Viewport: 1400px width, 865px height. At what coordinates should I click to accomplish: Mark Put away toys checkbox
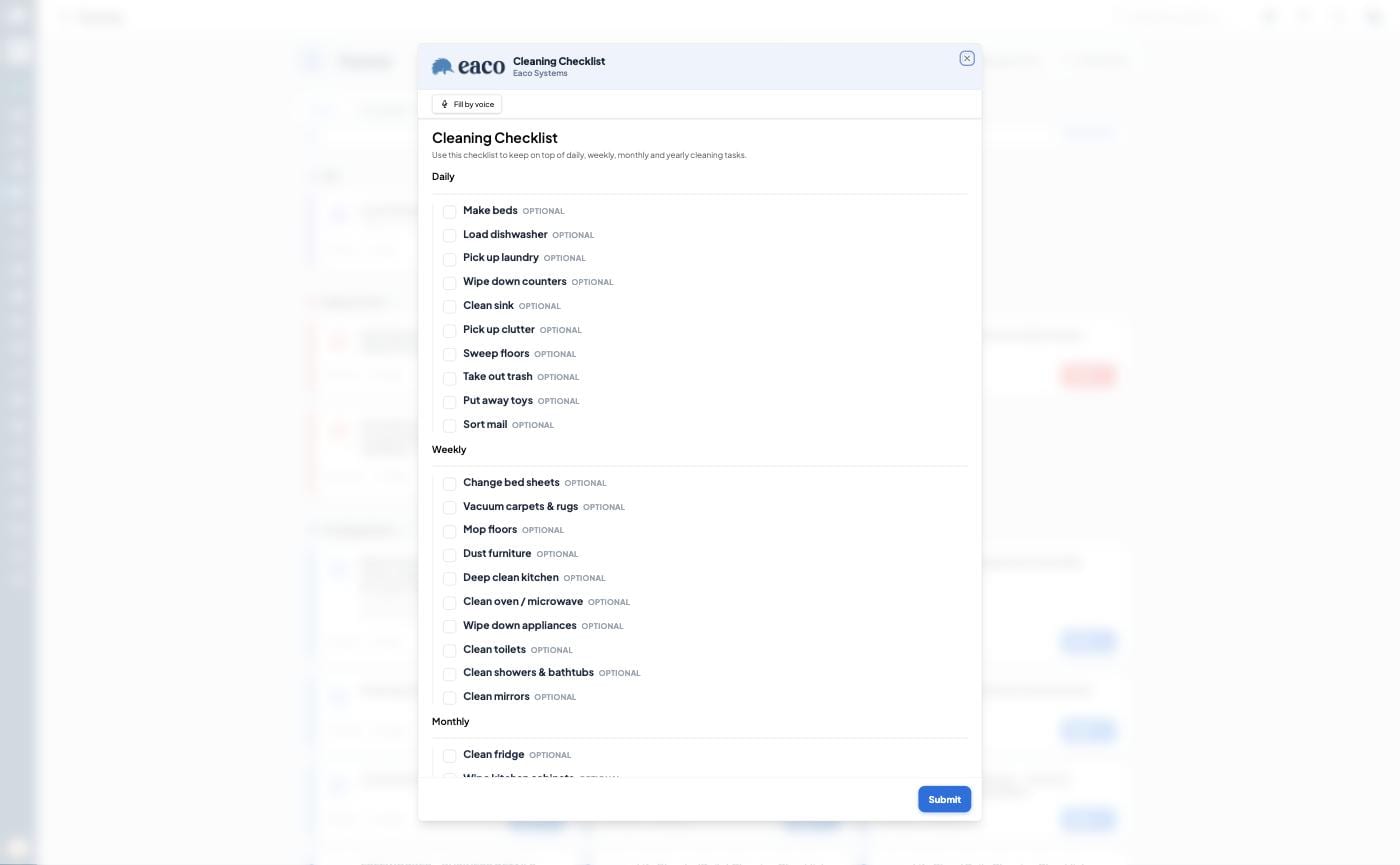click(x=450, y=402)
